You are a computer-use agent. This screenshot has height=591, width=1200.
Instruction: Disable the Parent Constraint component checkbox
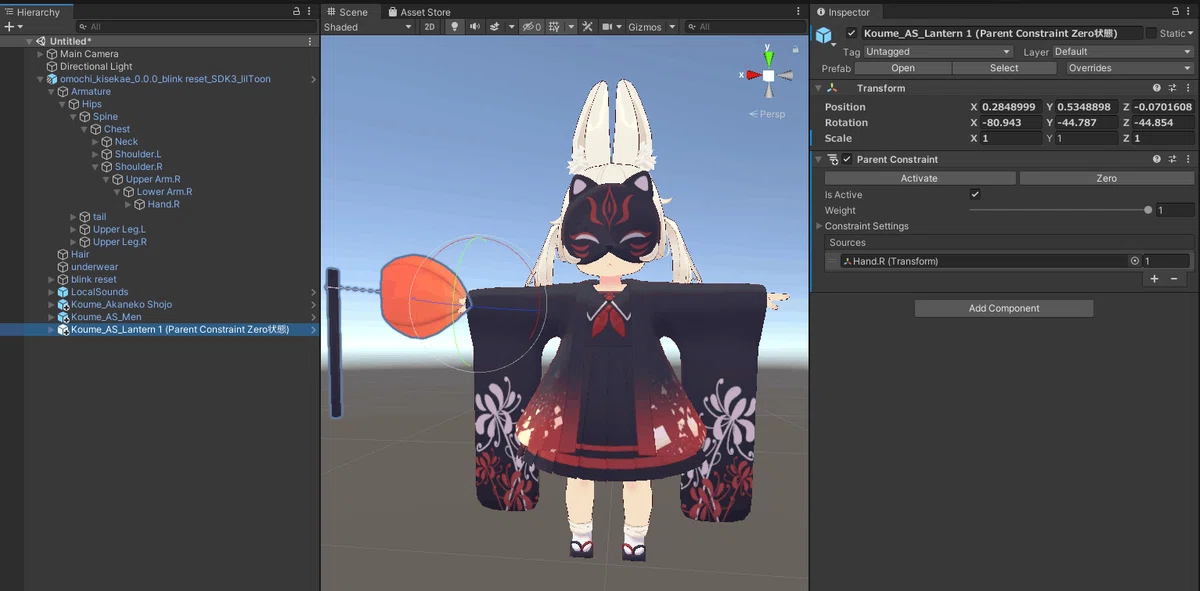[847, 159]
